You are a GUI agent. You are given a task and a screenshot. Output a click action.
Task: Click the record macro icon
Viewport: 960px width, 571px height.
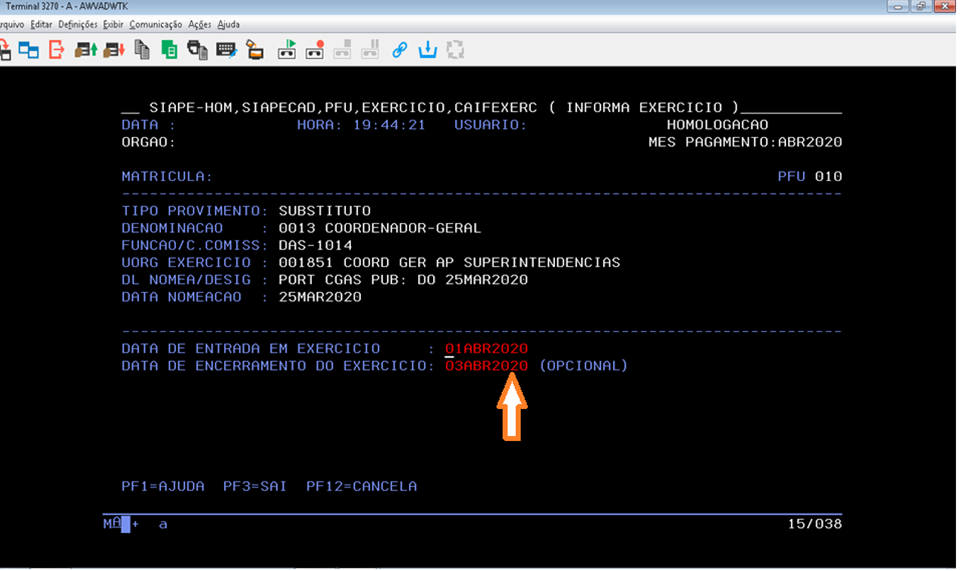pos(315,50)
